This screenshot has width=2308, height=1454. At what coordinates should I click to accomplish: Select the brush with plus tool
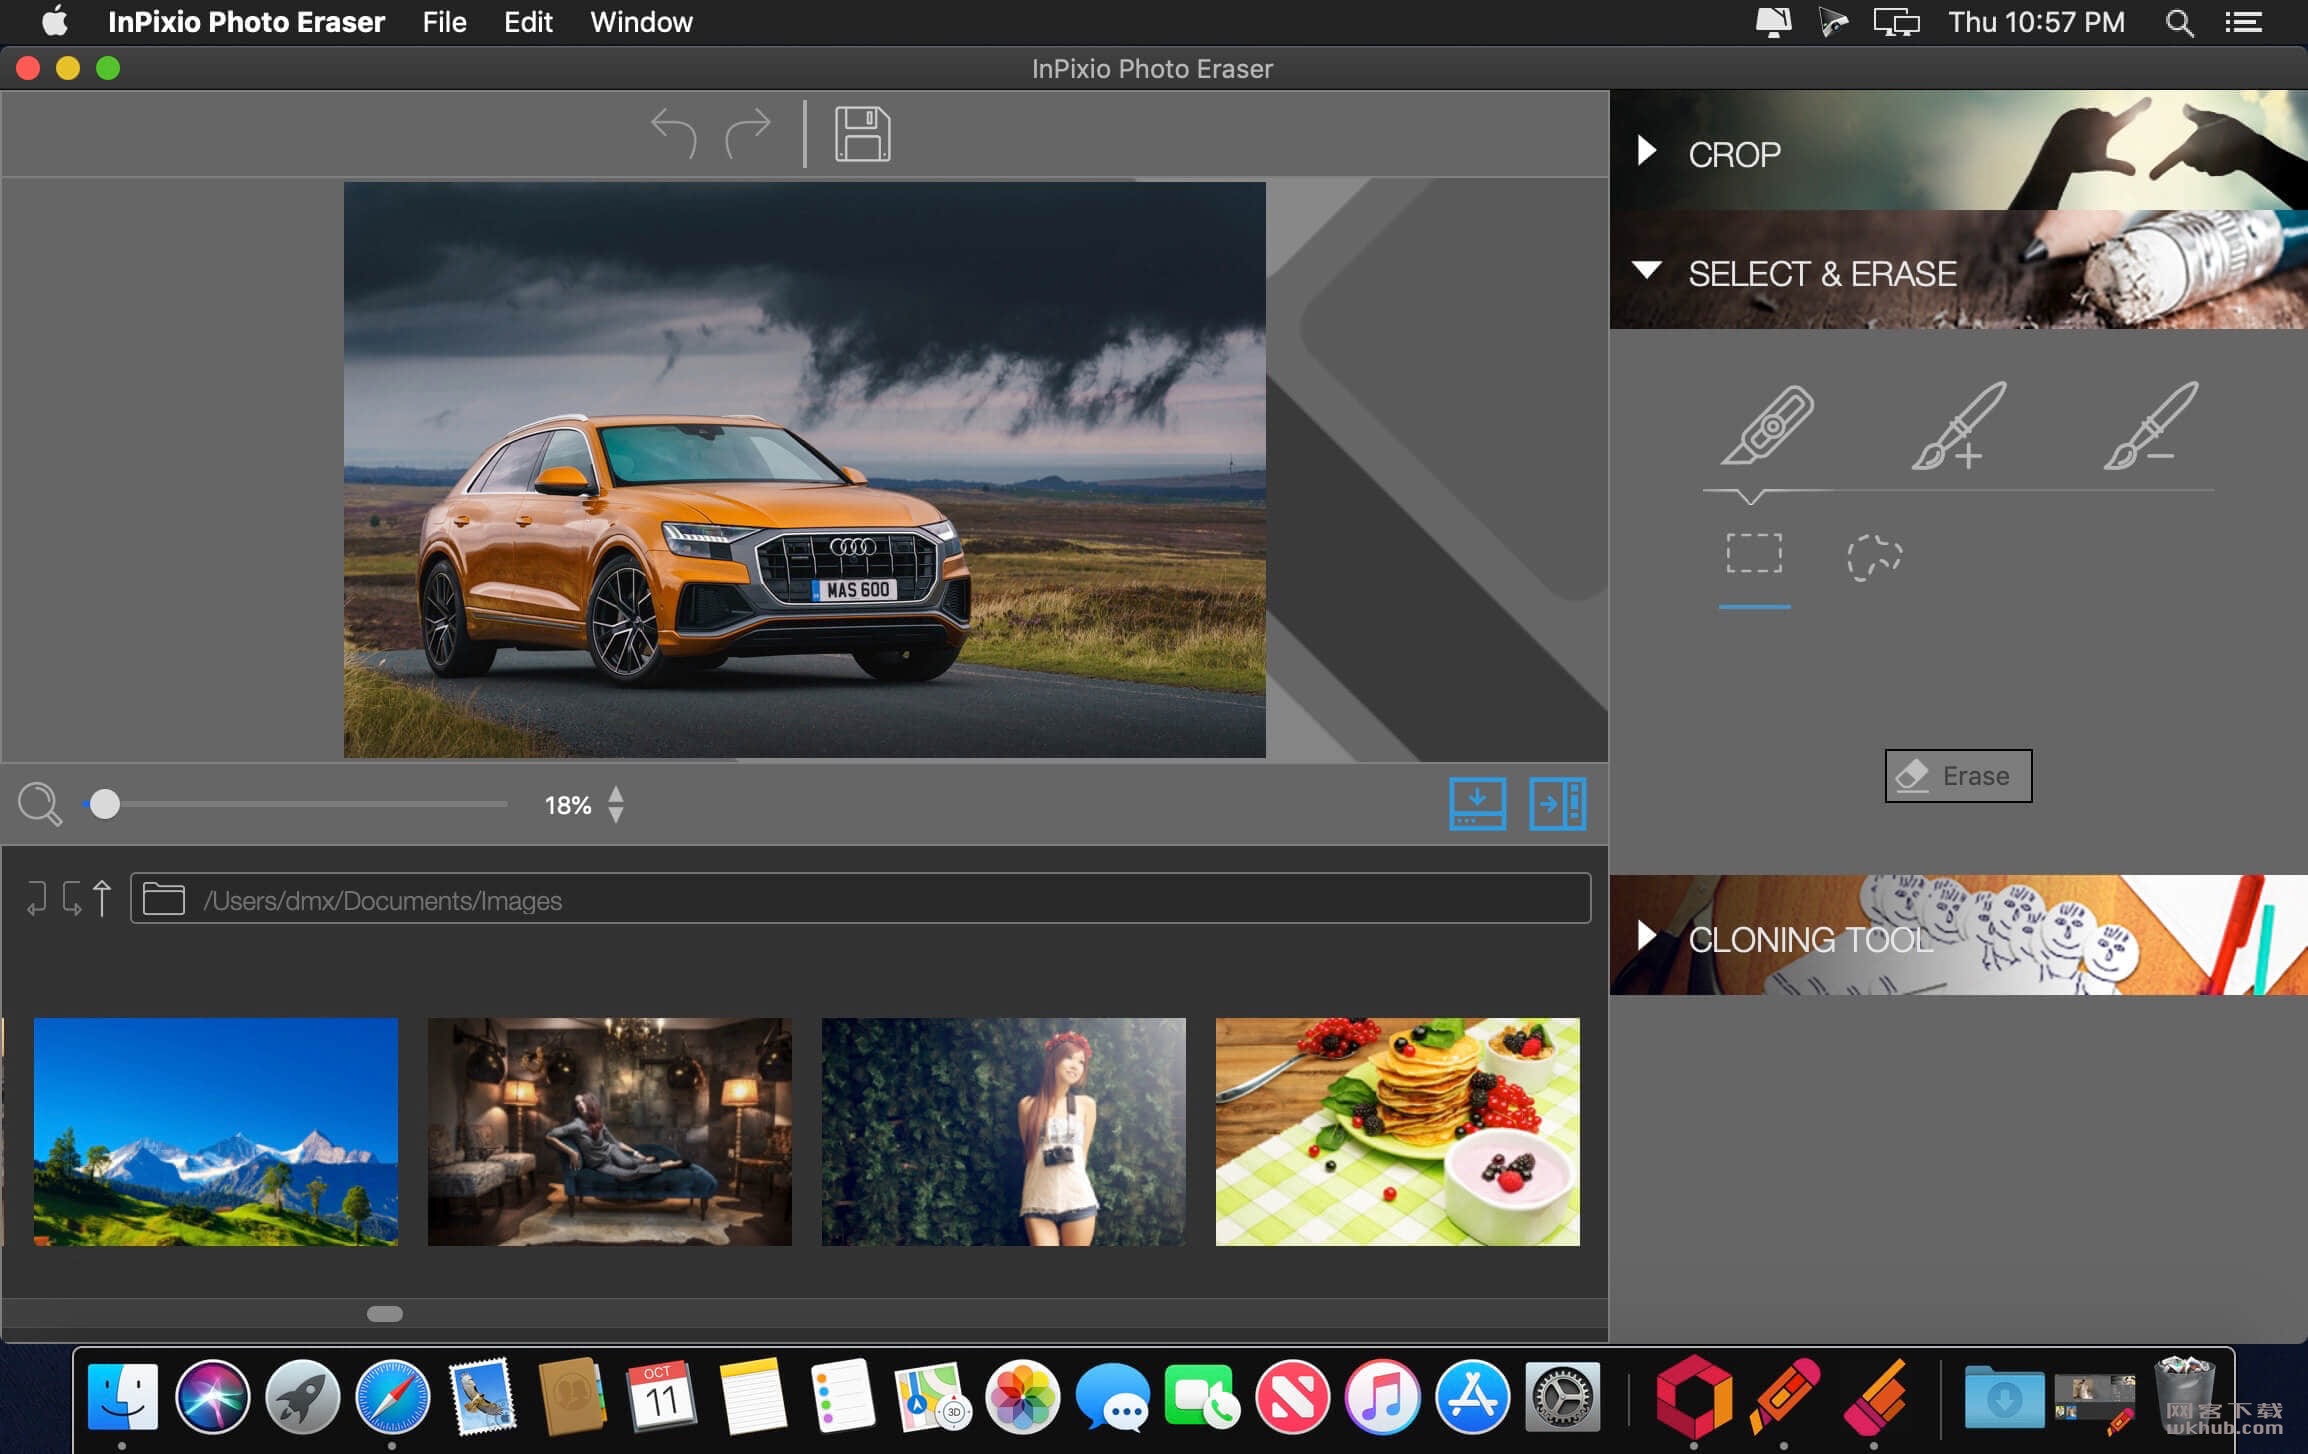click(1958, 426)
